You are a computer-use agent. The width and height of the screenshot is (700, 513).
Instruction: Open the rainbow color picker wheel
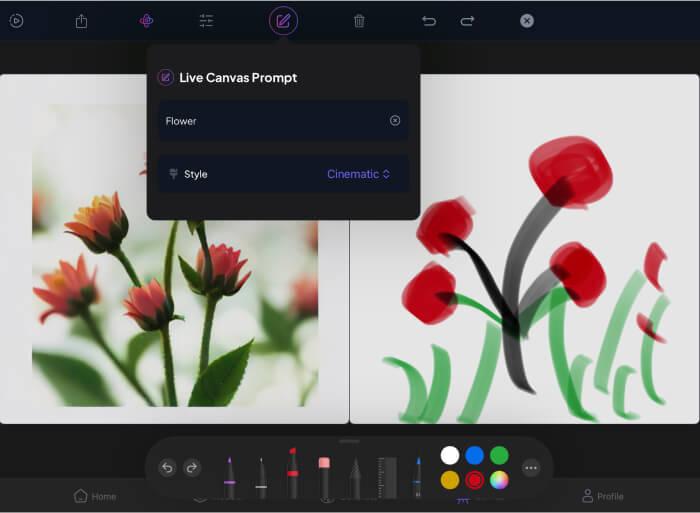[499, 480]
